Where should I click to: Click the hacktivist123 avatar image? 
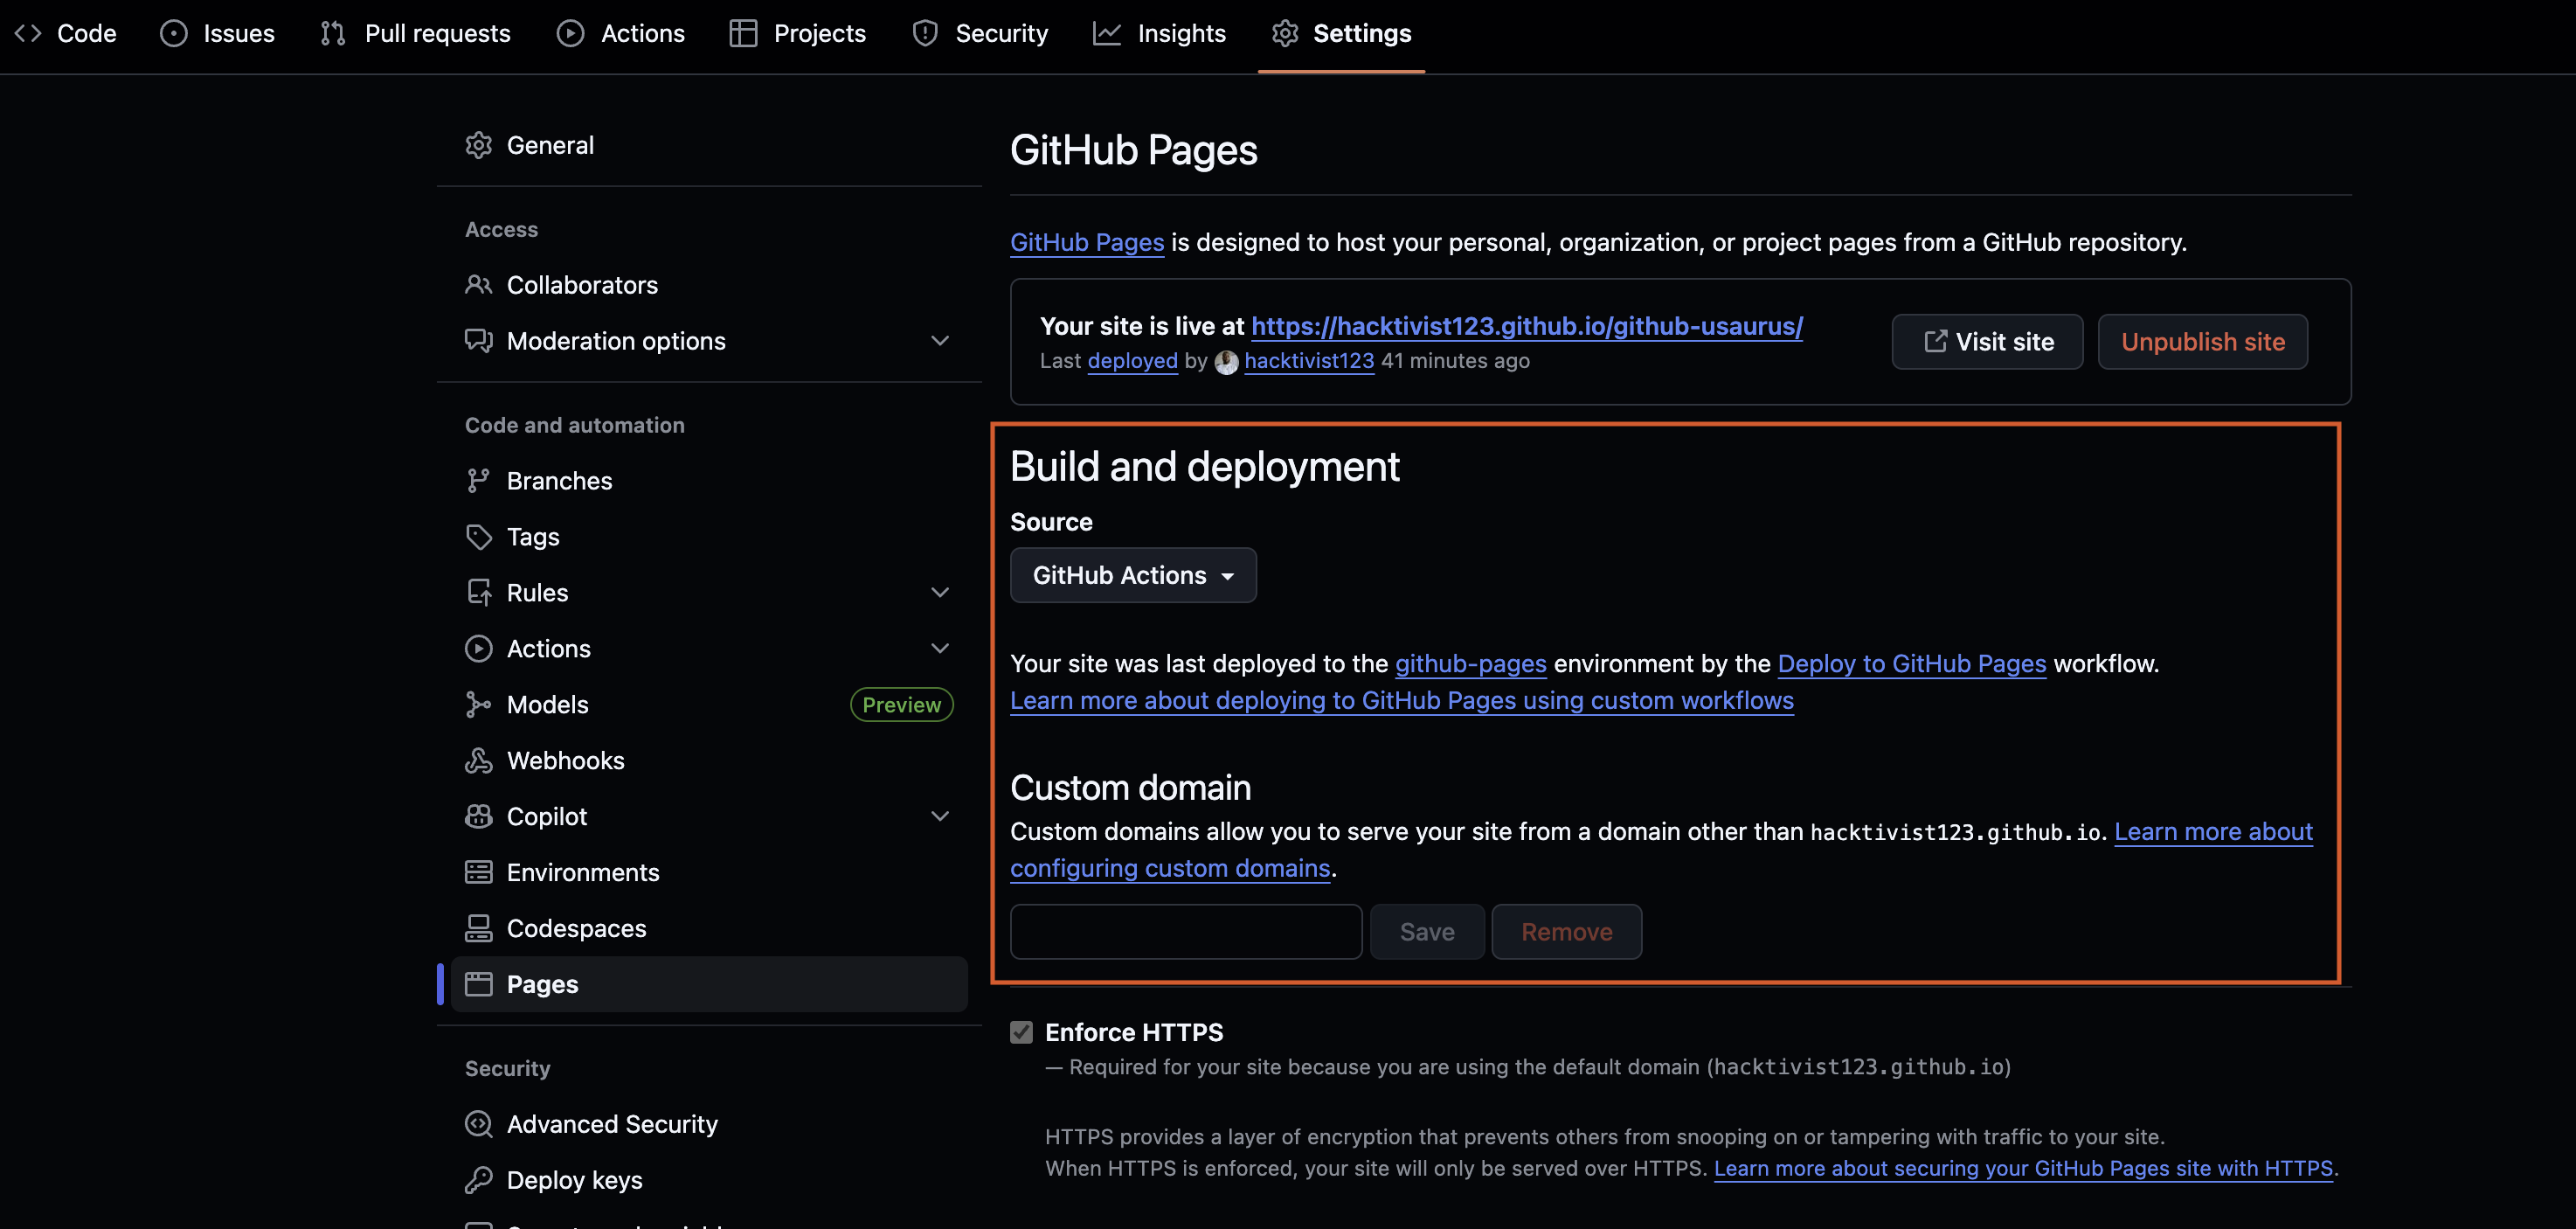1226,362
